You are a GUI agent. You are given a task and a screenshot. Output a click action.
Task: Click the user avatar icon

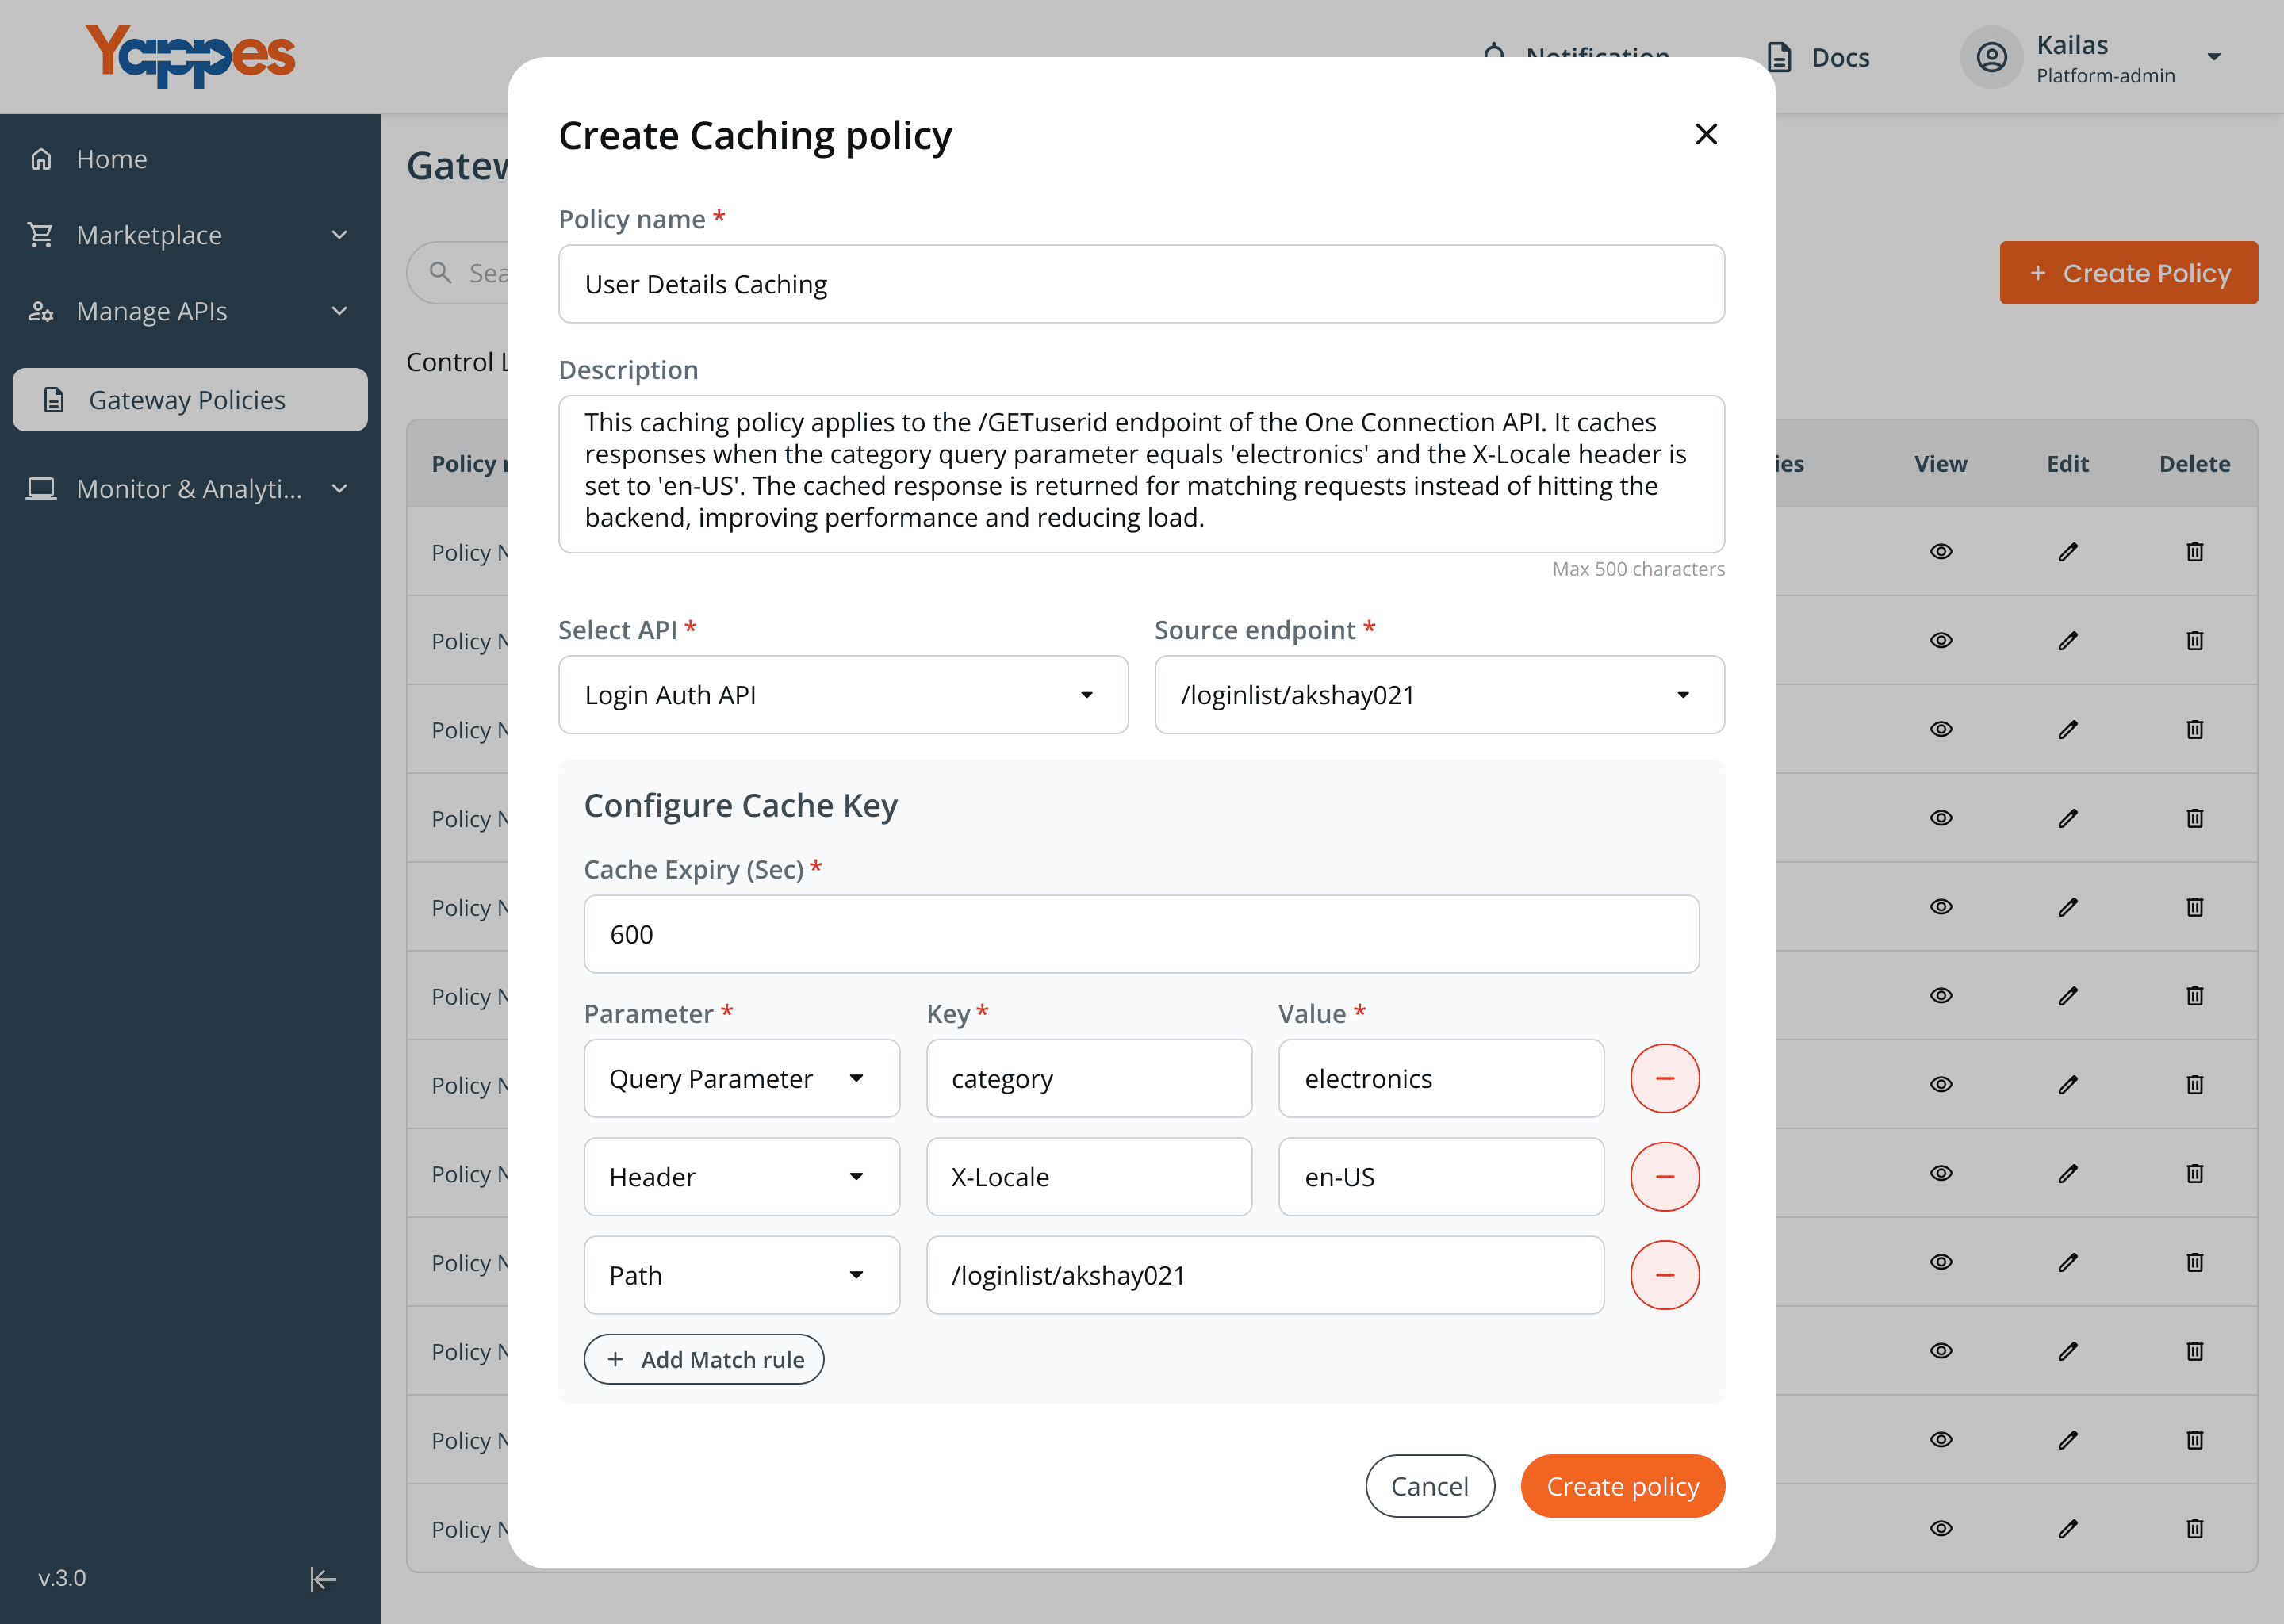pos(1991,57)
